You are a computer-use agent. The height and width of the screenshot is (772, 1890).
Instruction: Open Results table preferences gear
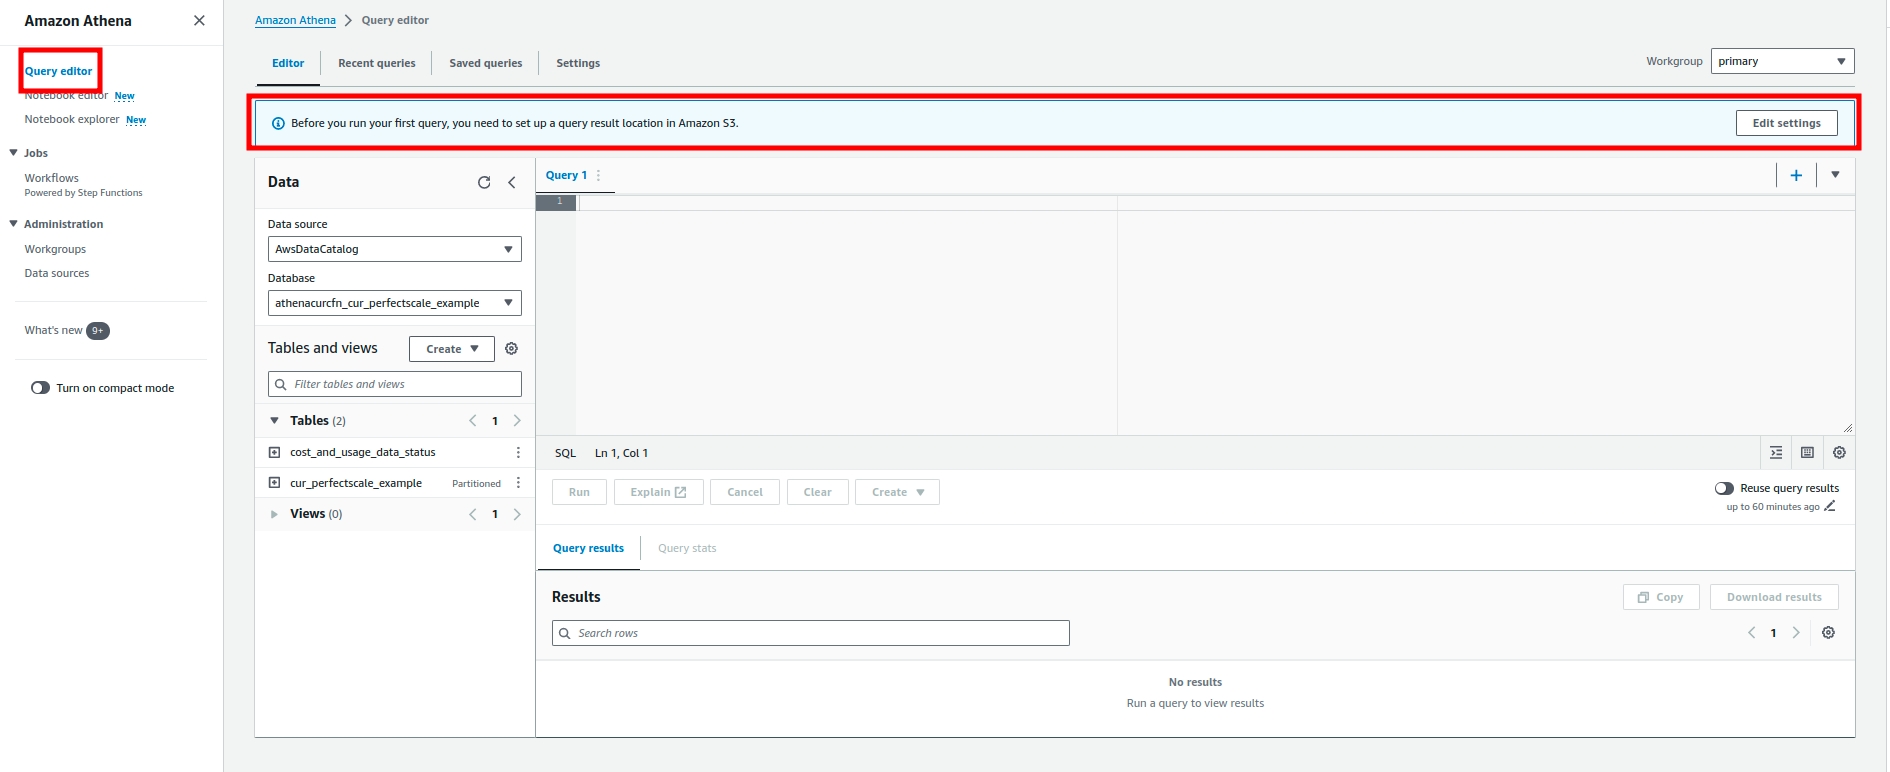[x=1828, y=633]
